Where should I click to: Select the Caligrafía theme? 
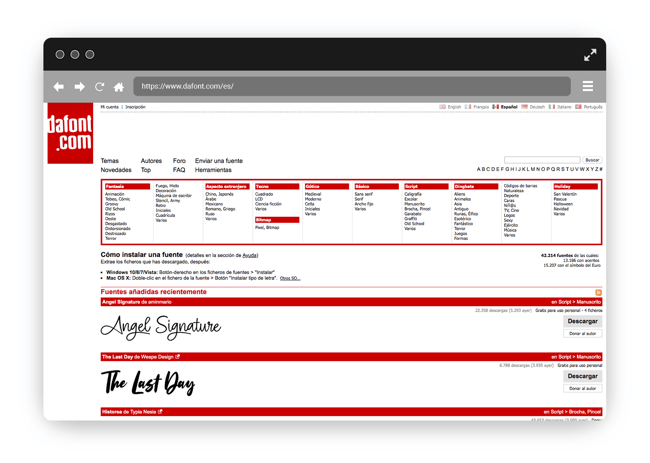click(x=413, y=194)
